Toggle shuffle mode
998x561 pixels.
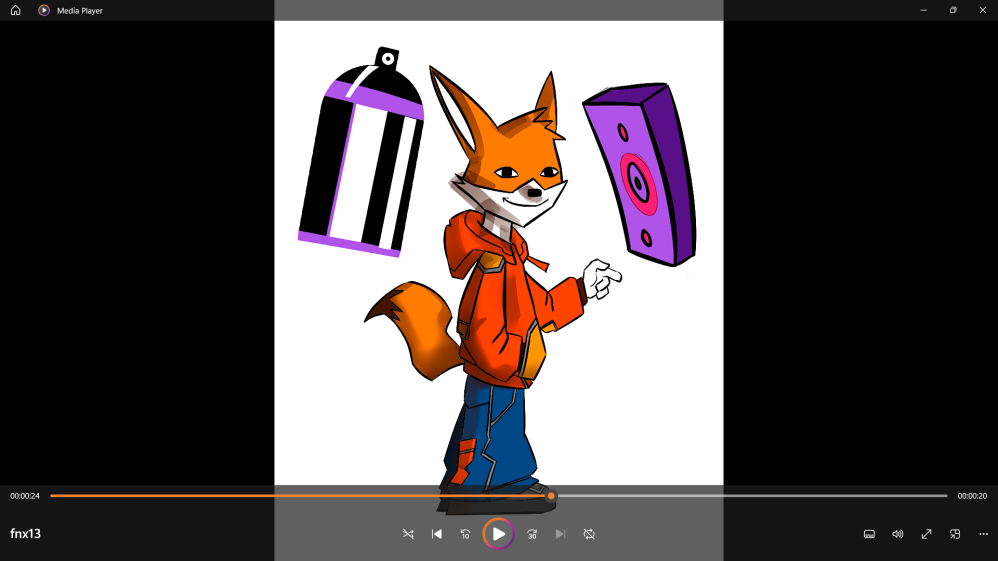coord(408,534)
